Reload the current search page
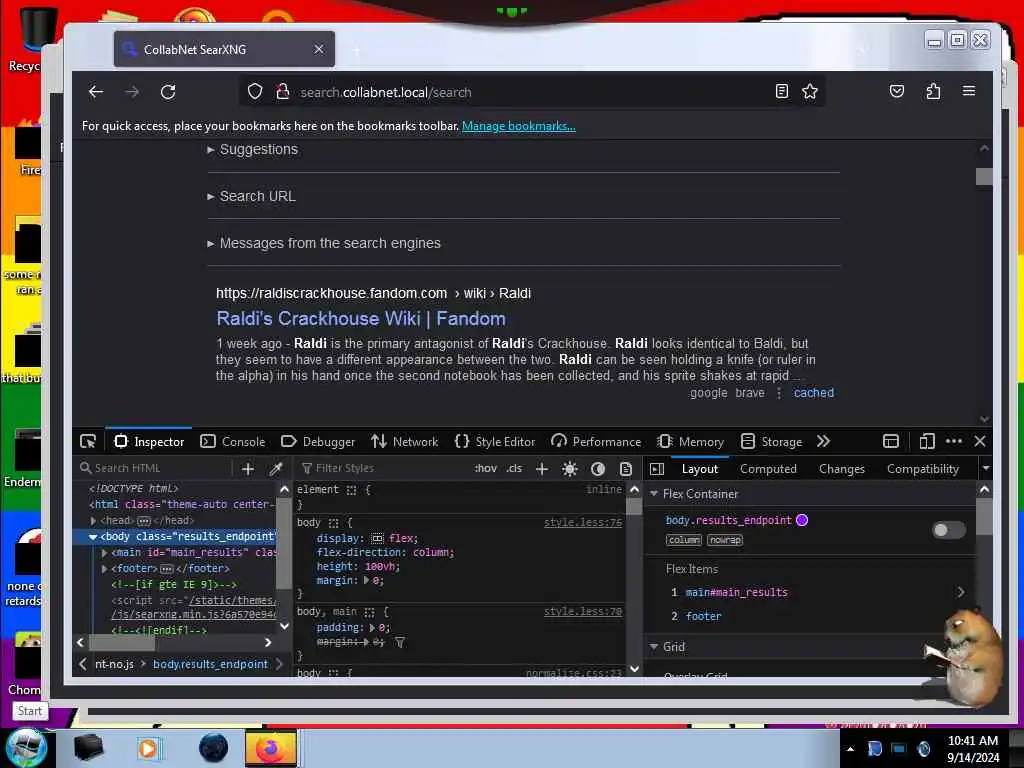Viewport: 1024px width, 768px height. click(168, 92)
